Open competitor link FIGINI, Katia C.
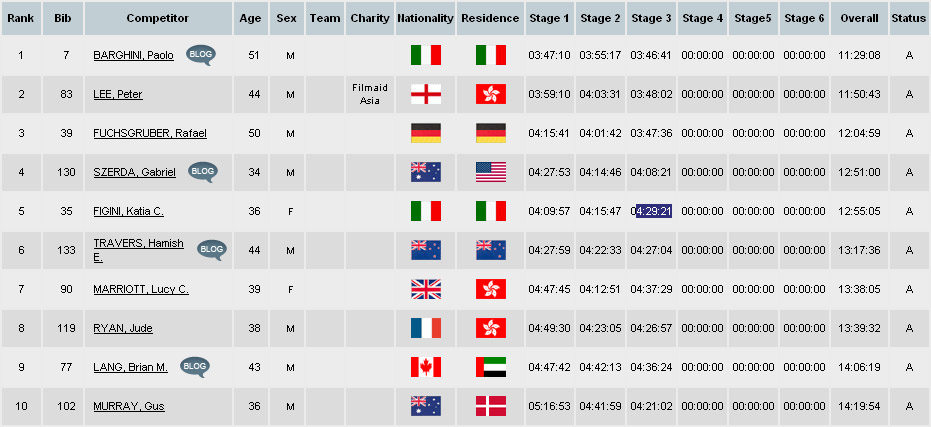 tap(128, 211)
